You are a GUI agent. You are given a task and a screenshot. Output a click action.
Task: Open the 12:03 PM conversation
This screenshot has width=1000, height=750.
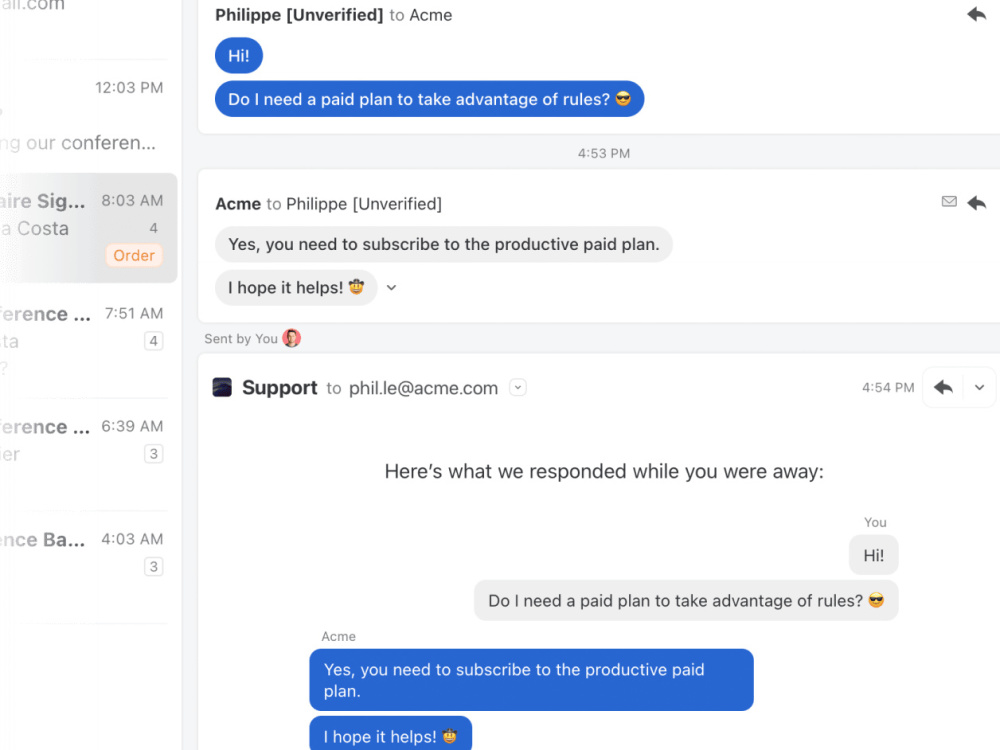[x=88, y=115]
